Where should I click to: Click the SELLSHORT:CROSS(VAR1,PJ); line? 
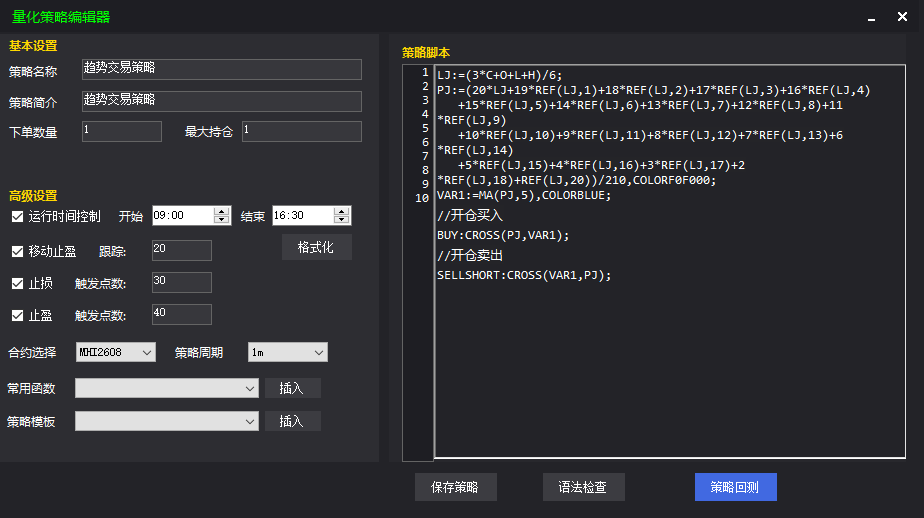pos(524,276)
